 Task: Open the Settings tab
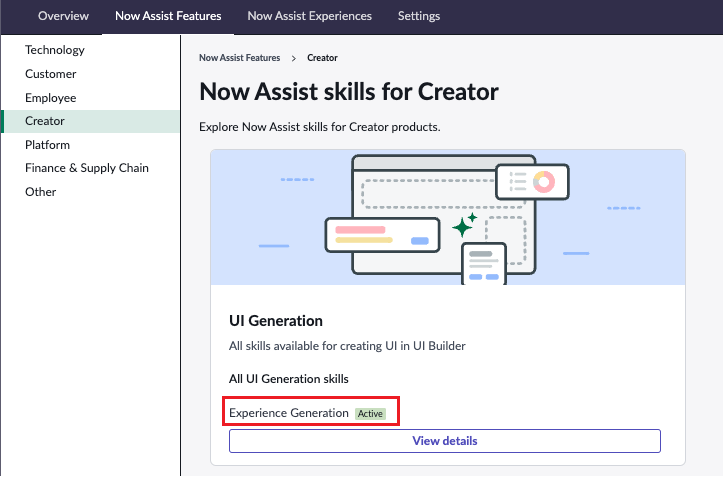pos(419,16)
